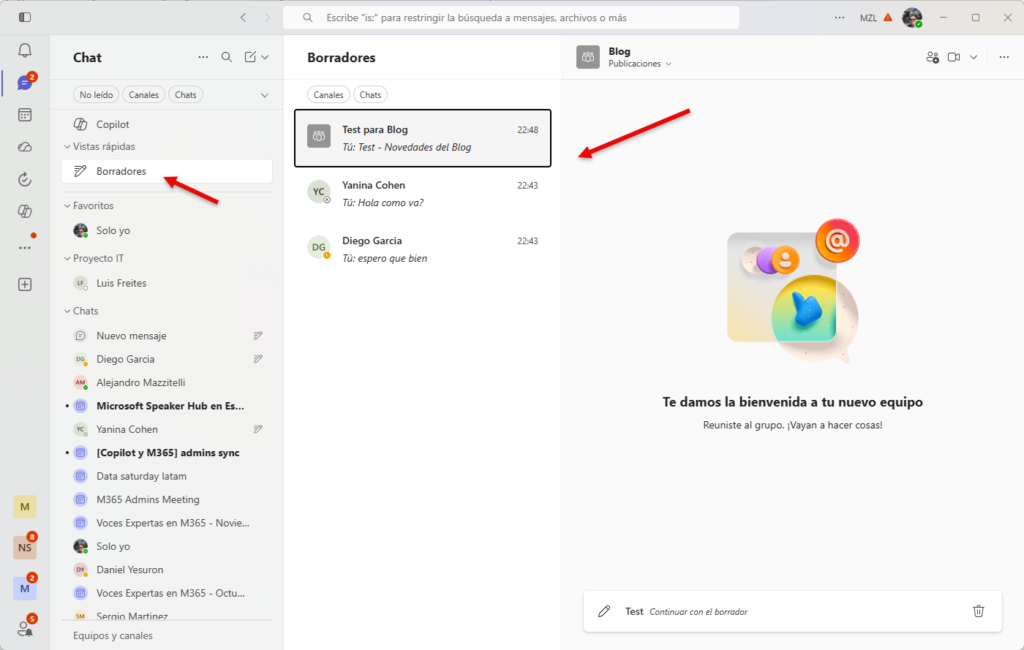Start a new chat with compose icon
This screenshot has width=1024, height=650.
coord(251,58)
